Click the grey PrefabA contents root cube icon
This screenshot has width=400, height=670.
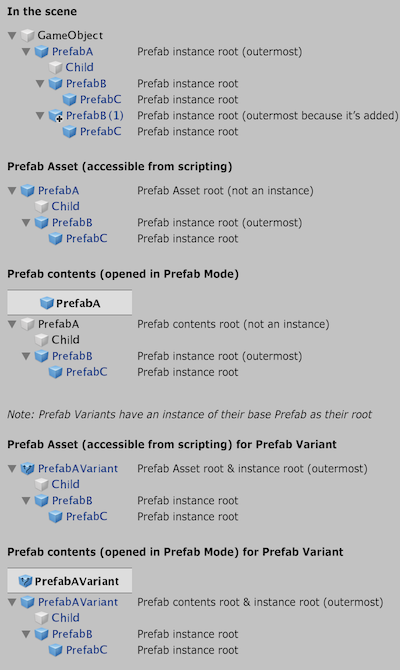pos(28,324)
